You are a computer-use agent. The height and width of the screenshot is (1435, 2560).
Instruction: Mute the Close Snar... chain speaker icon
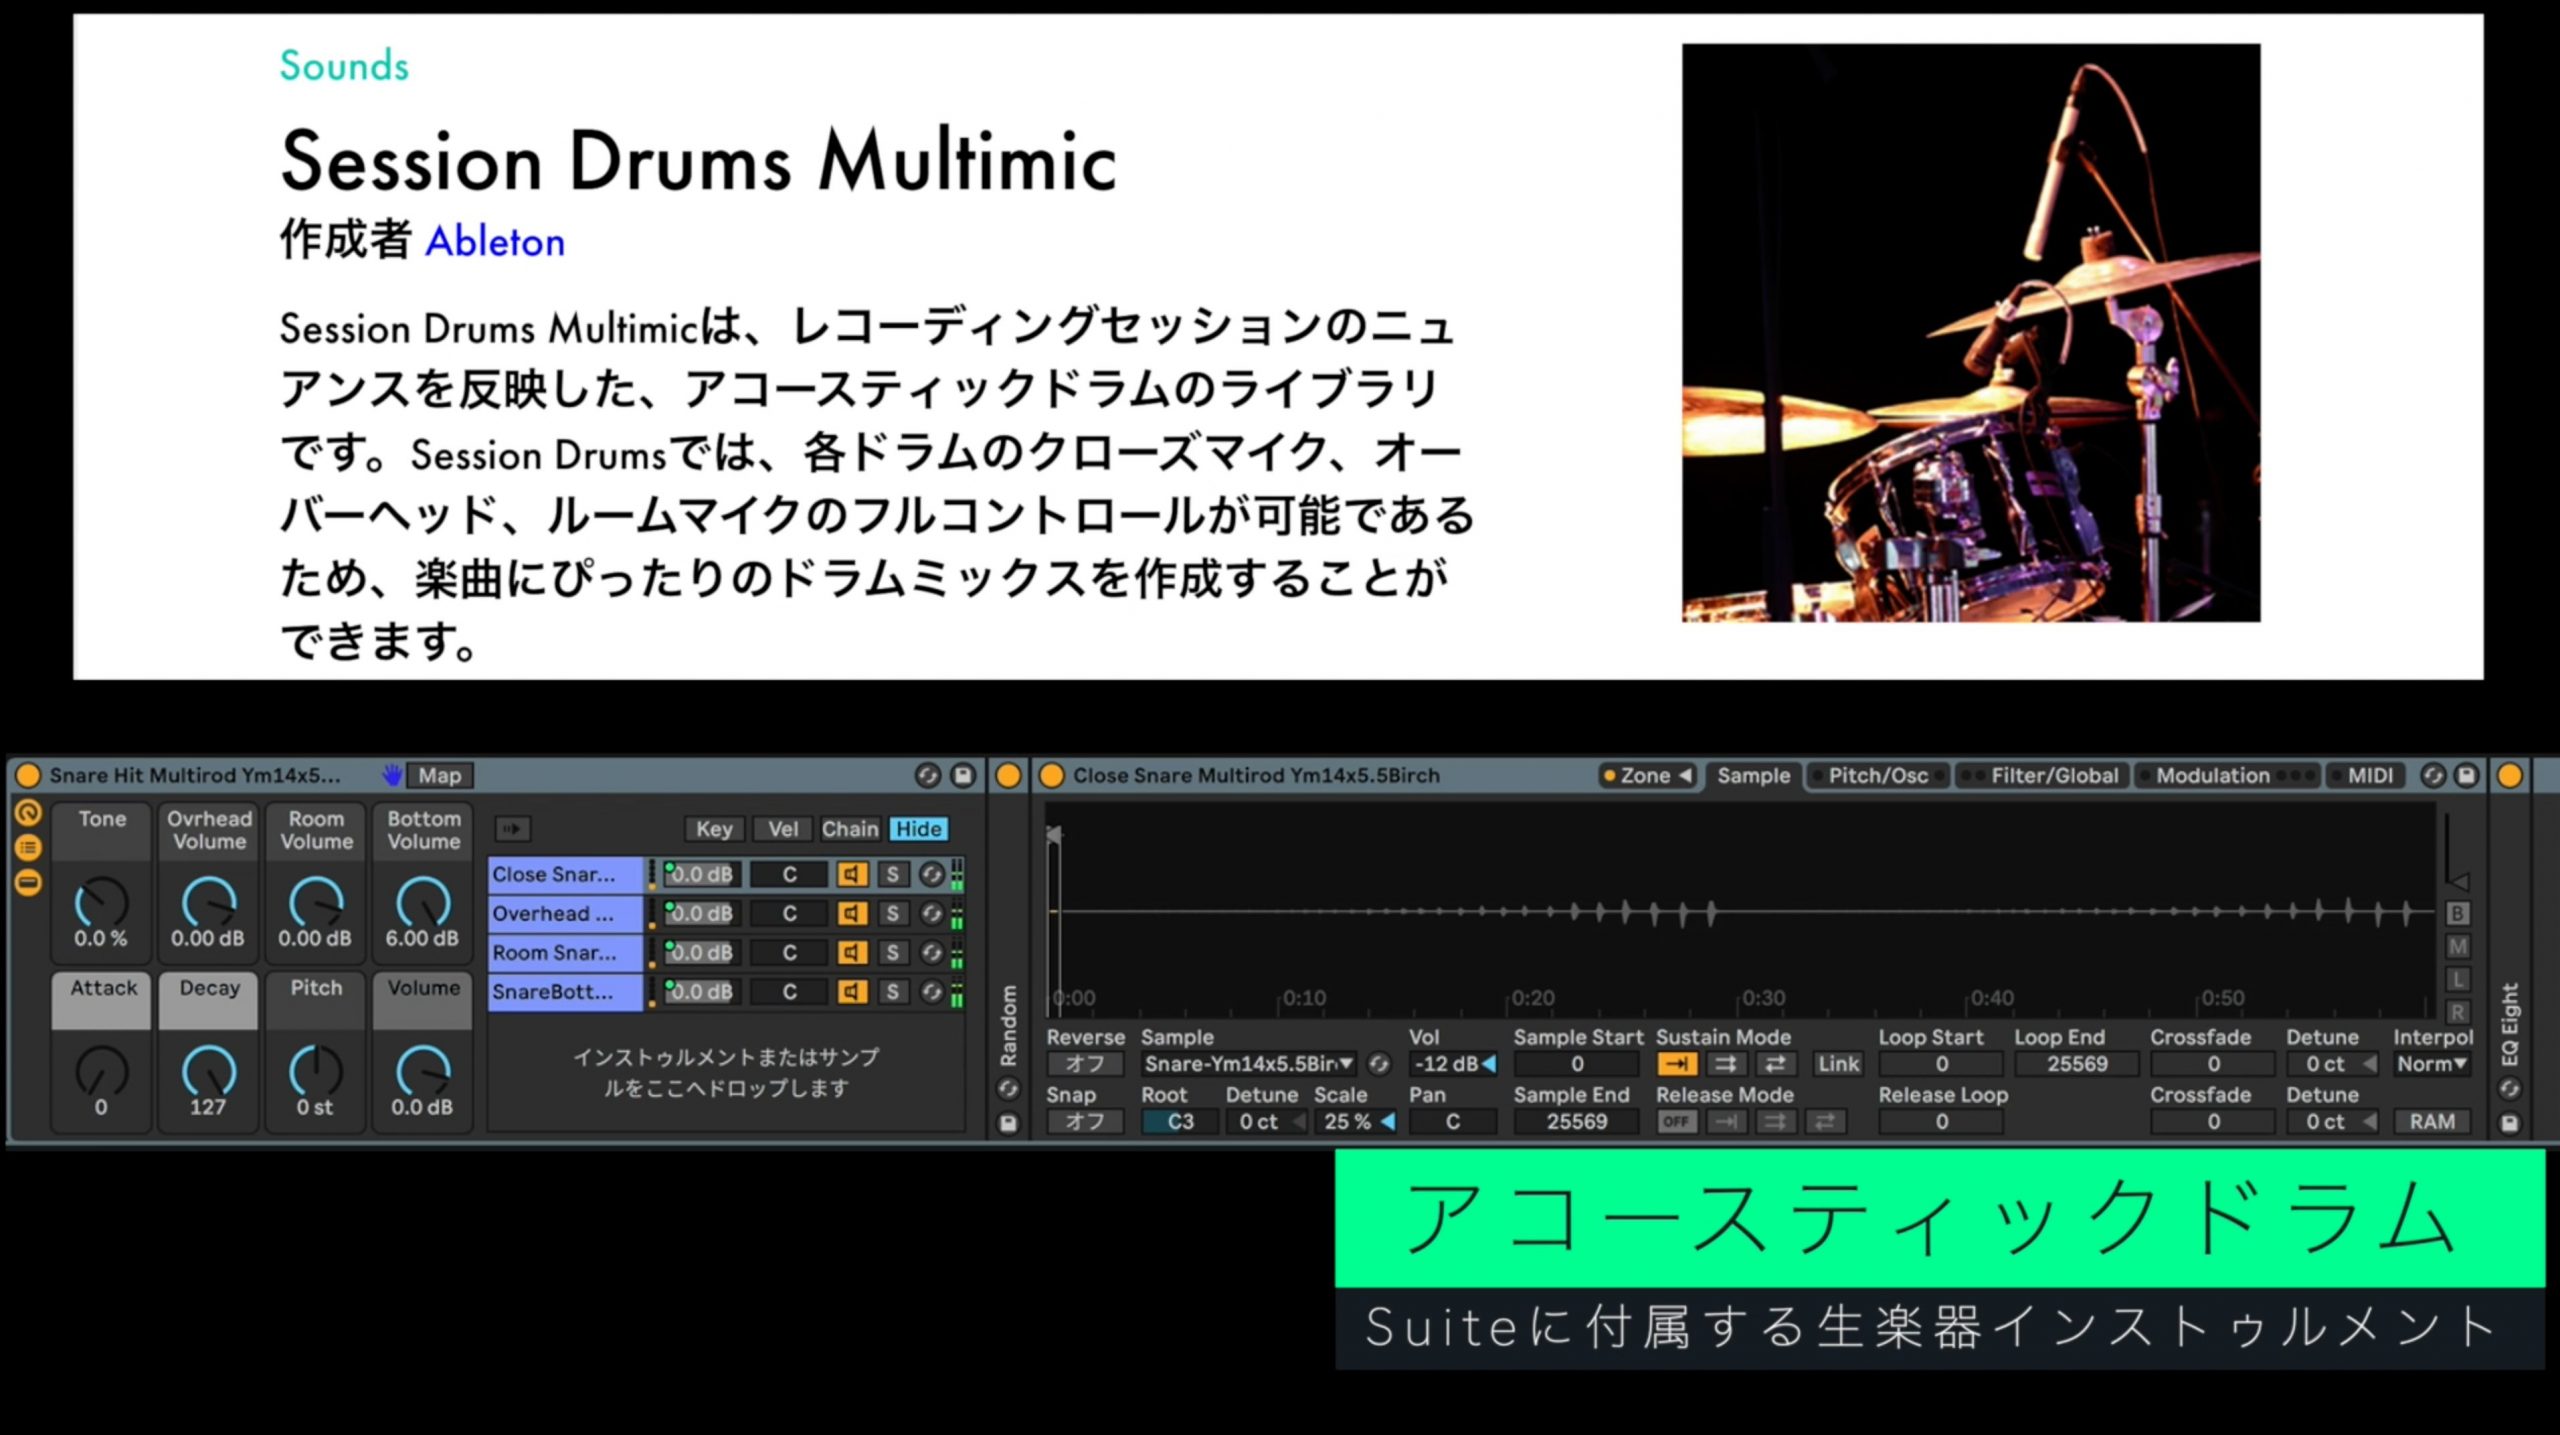pyautogui.click(x=851, y=875)
